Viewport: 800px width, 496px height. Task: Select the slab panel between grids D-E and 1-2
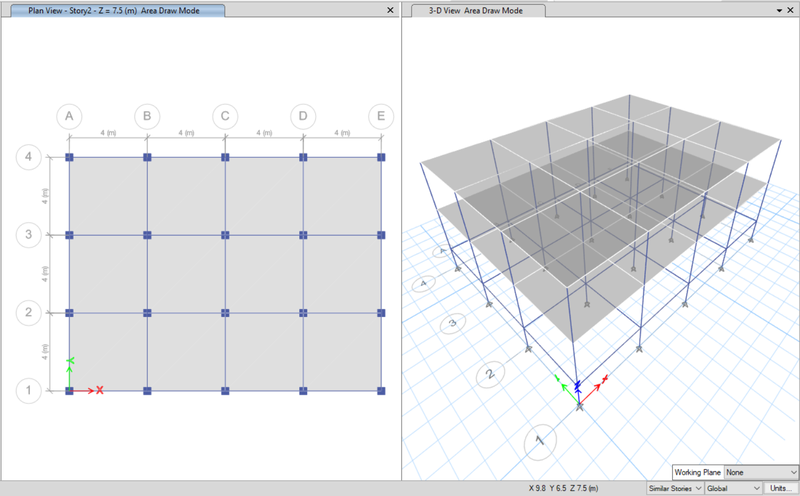[x=342, y=352]
